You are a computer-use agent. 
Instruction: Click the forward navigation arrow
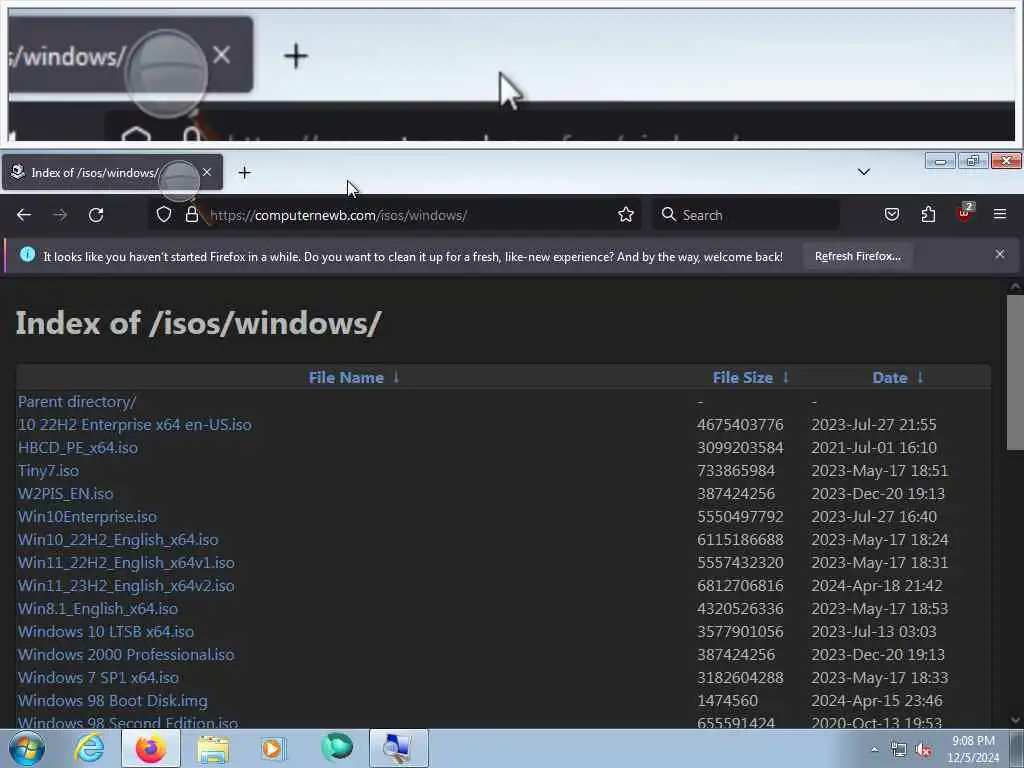click(60, 215)
